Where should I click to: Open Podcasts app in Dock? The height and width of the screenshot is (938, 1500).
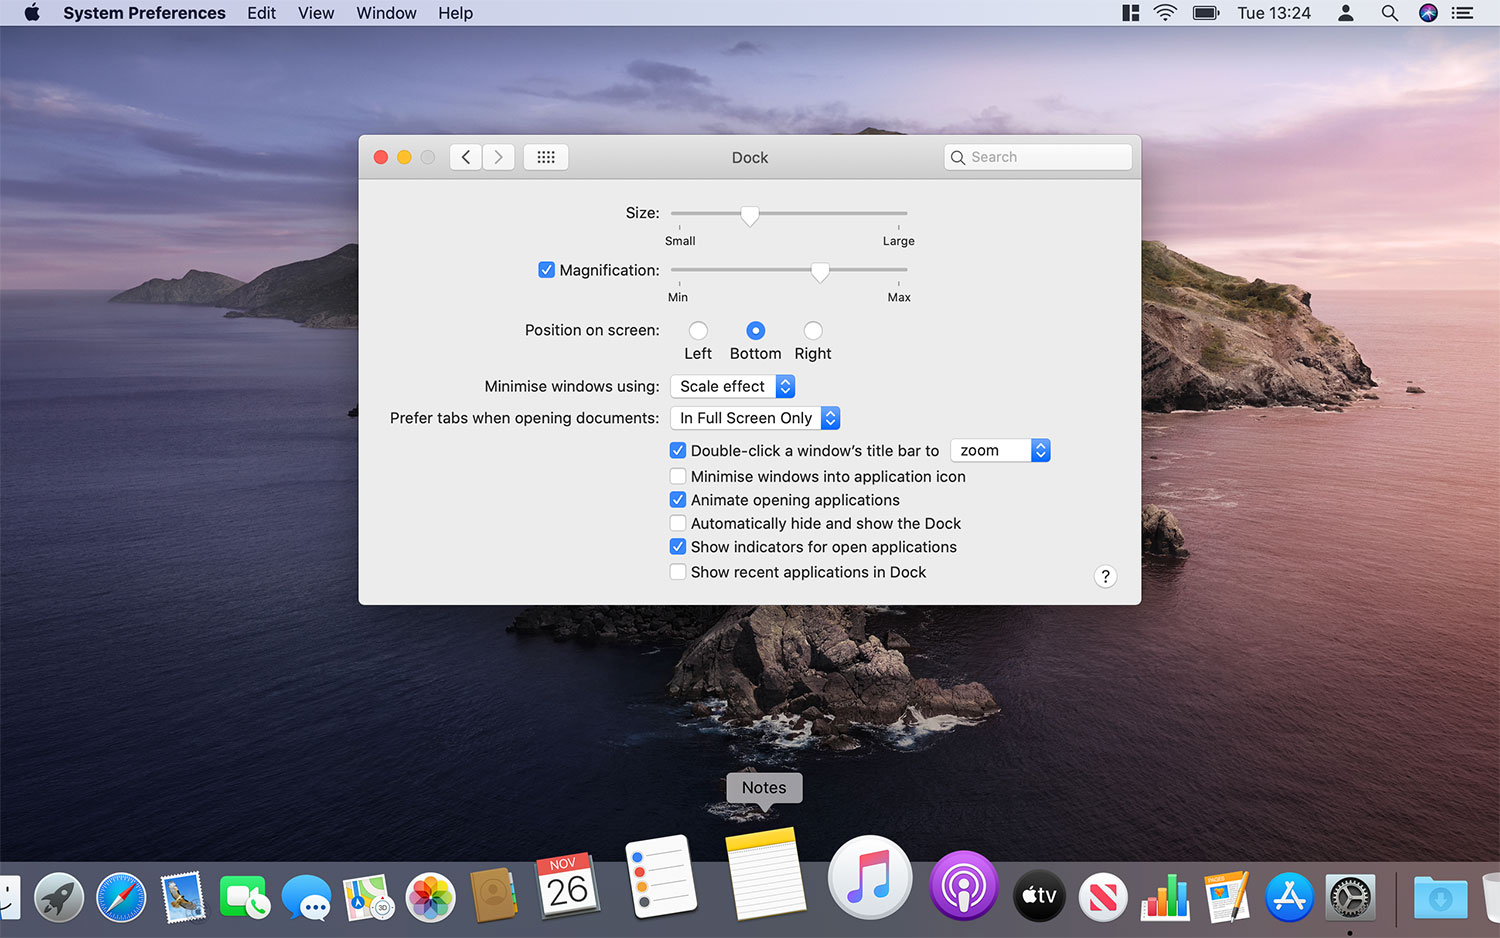coord(963,886)
